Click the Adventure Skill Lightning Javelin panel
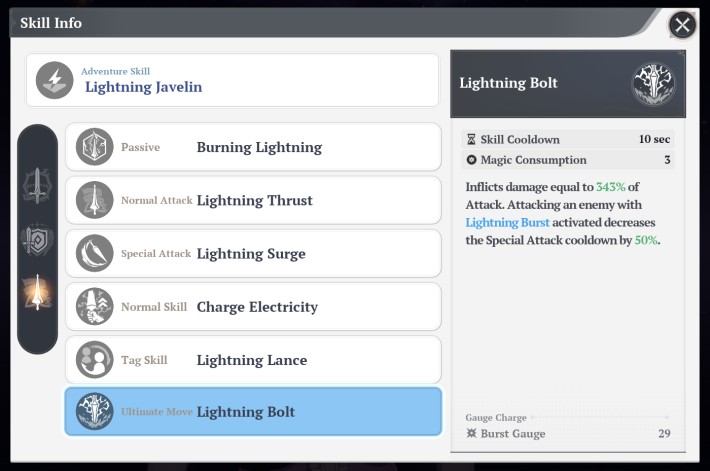This screenshot has height=471, width=710. (x=232, y=80)
